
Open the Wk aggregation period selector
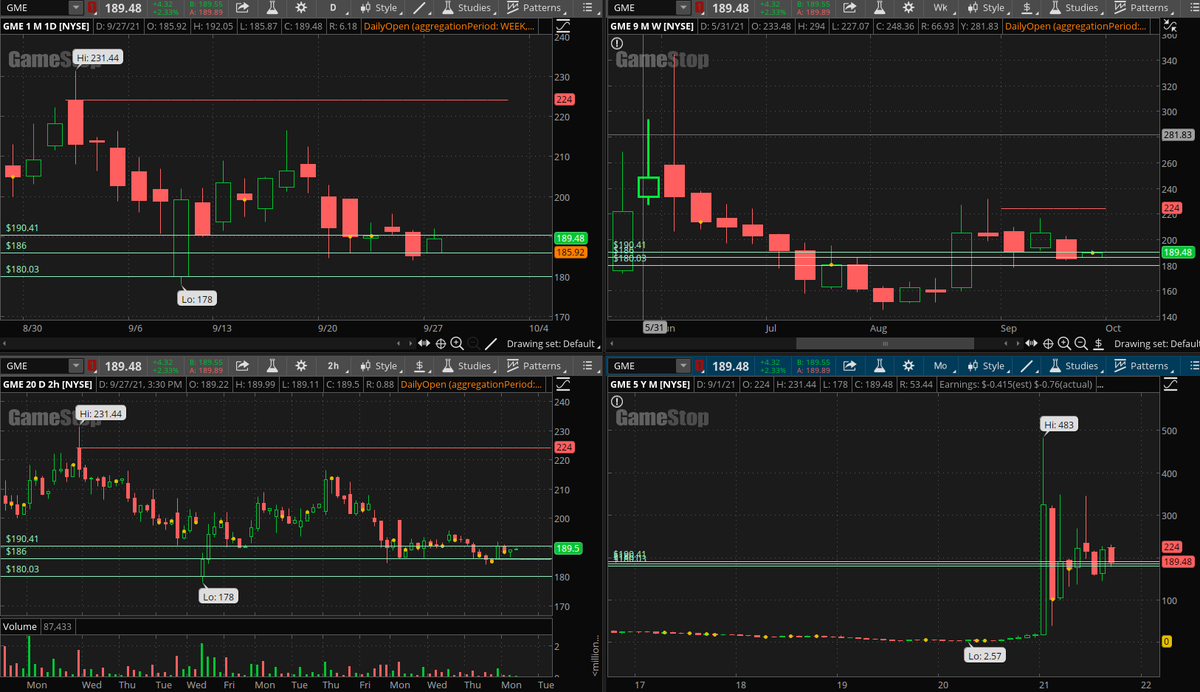943,8
